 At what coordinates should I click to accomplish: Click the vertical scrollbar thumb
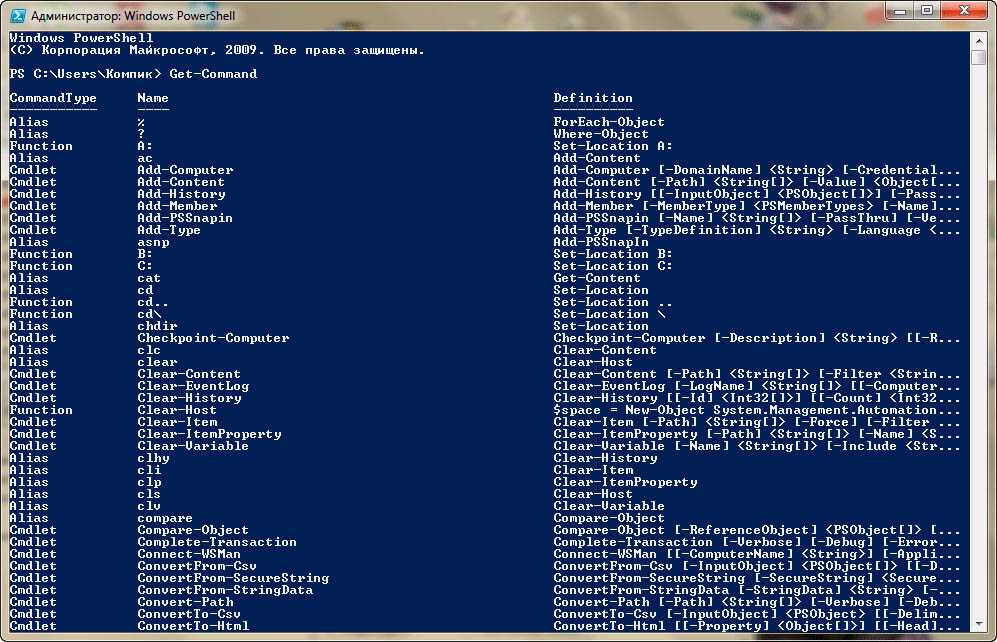pos(978,57)
